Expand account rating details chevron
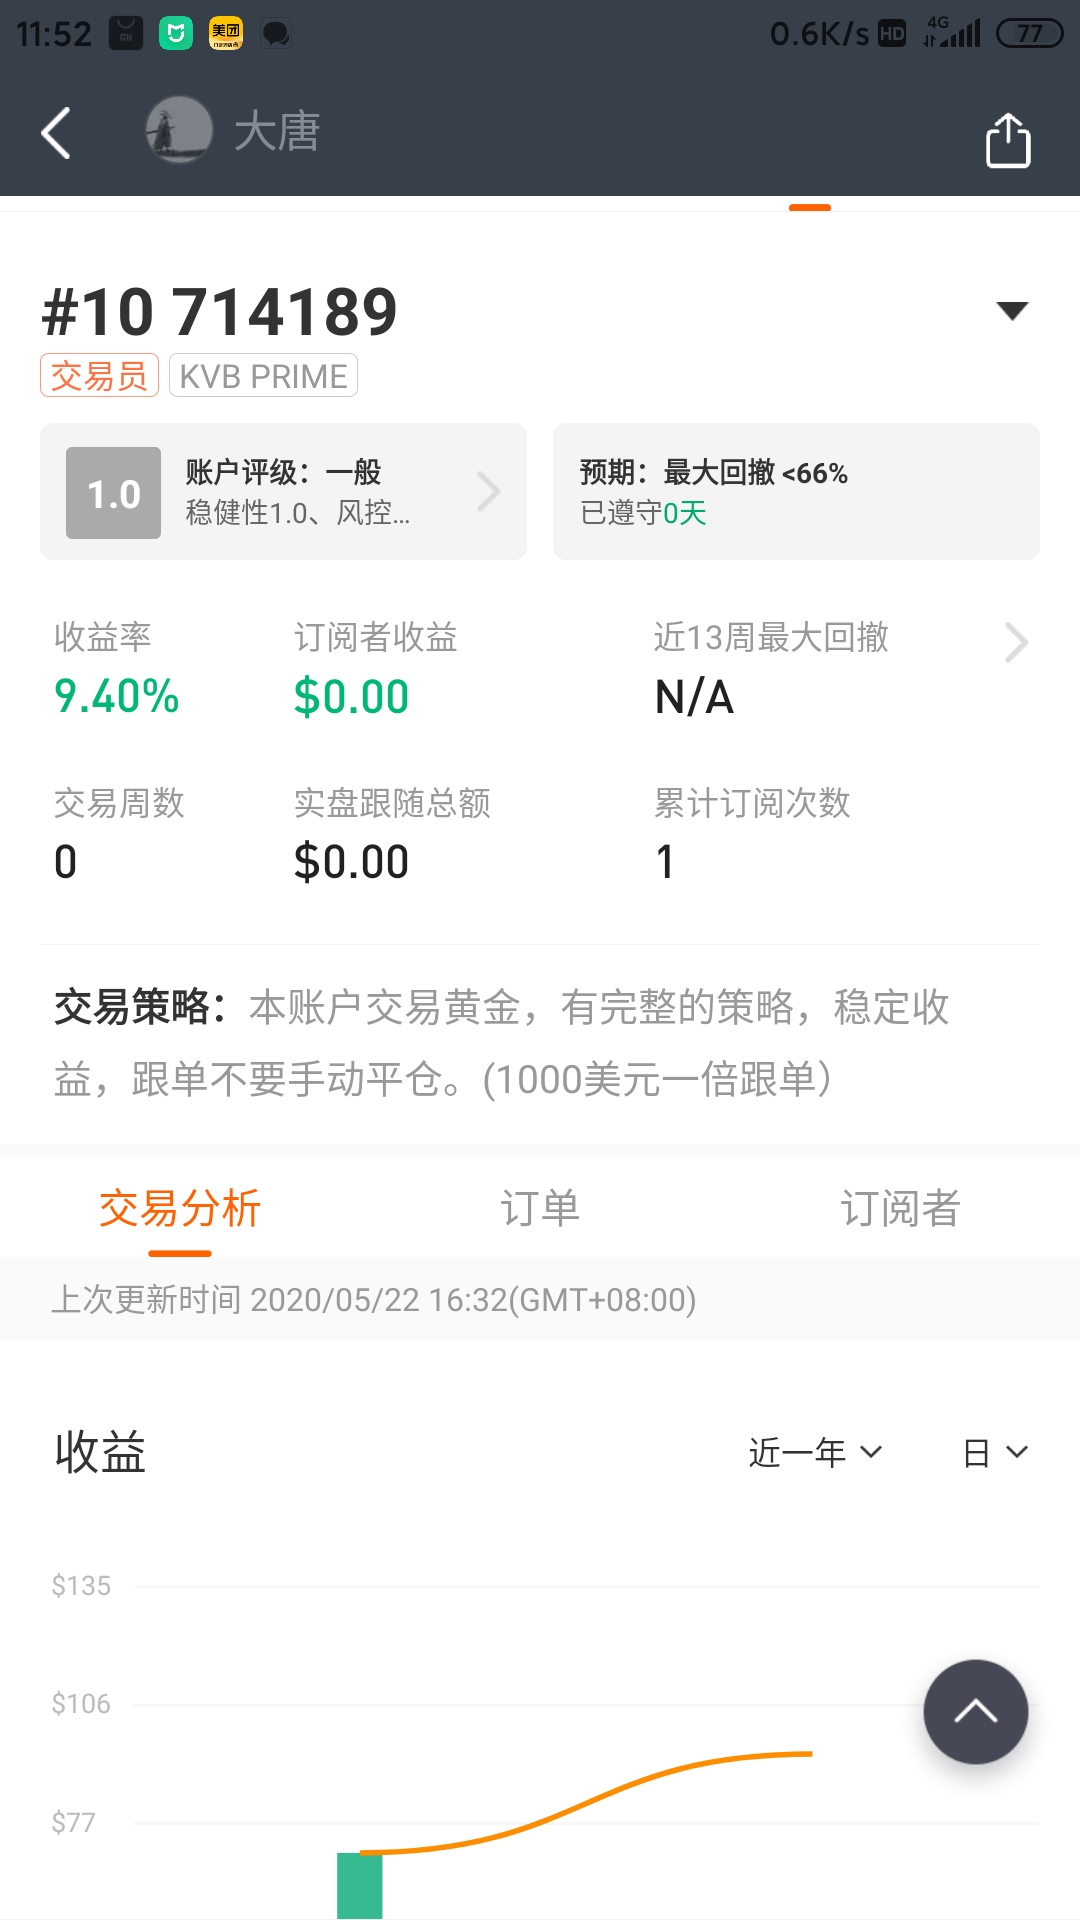This screenshot has height=1920, width=1080. point(488,491)
